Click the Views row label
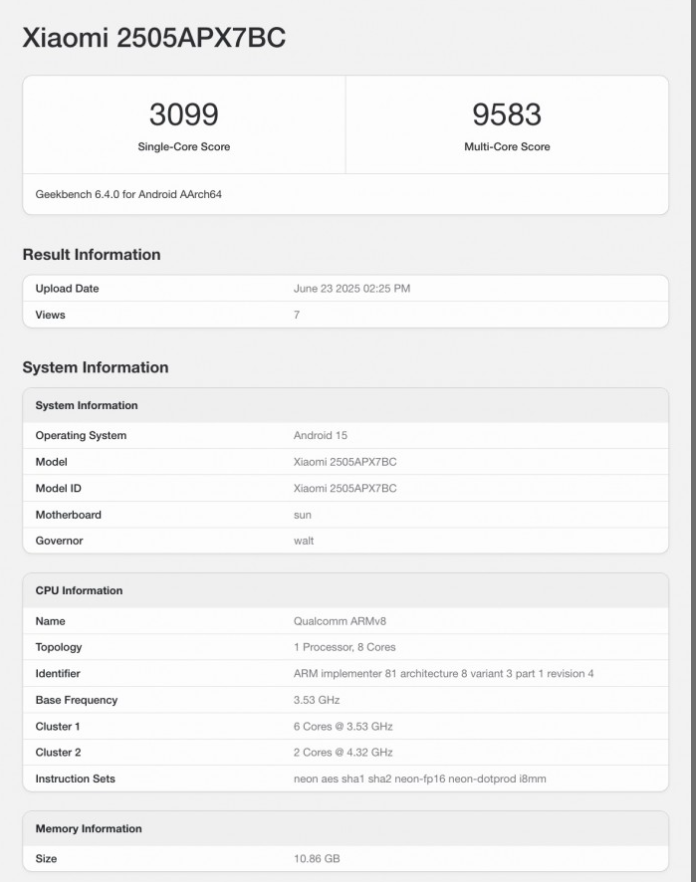Image resolution: width=696 pixels, height=882 pixels. (x=52, y=315)
